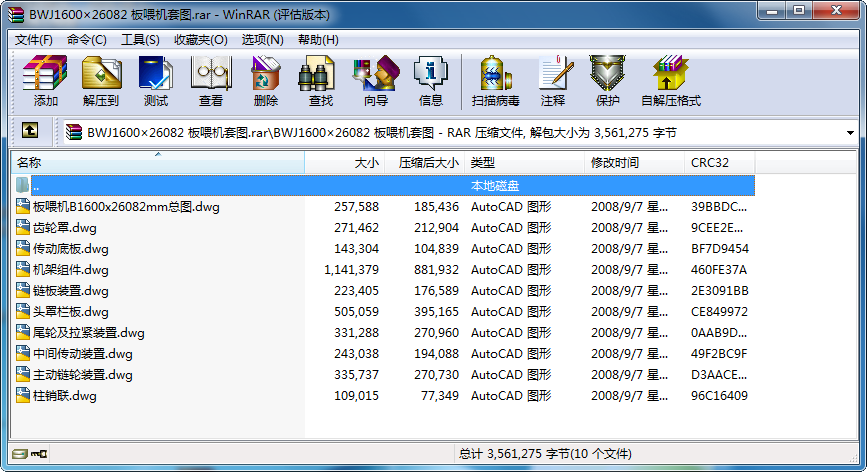Click the 解压到 (Extract To) icon

(100, 81)
